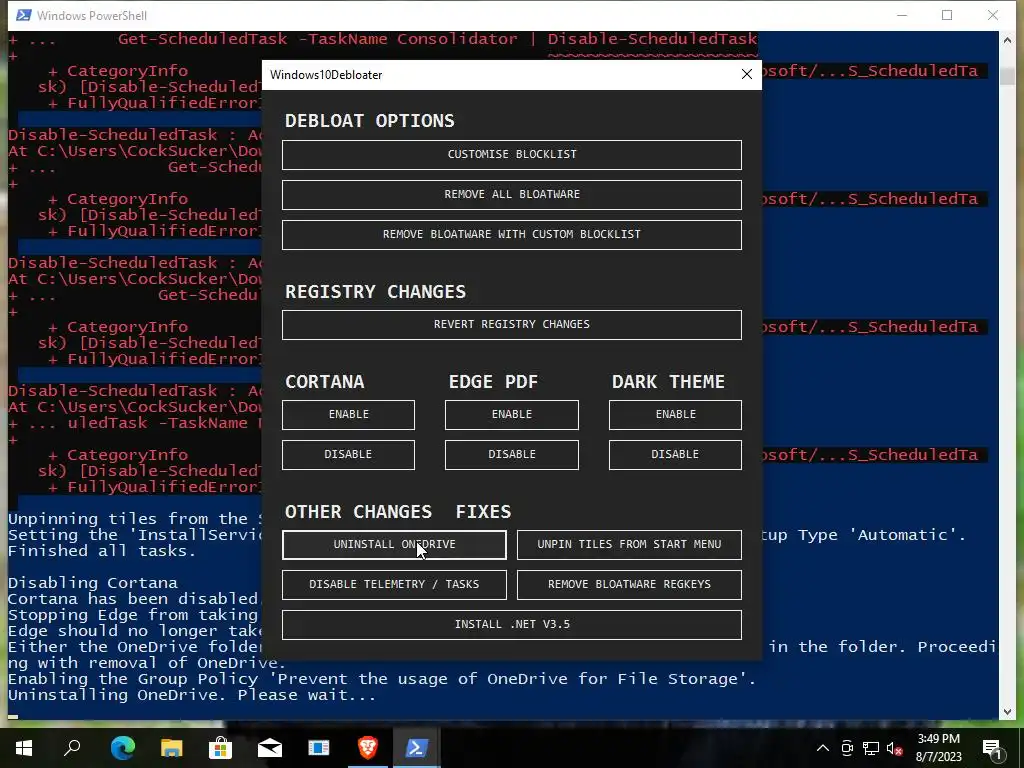
Task: Click 'Disabling Cortana' console line
Action: pyautogui.click(x=93, y=583)
